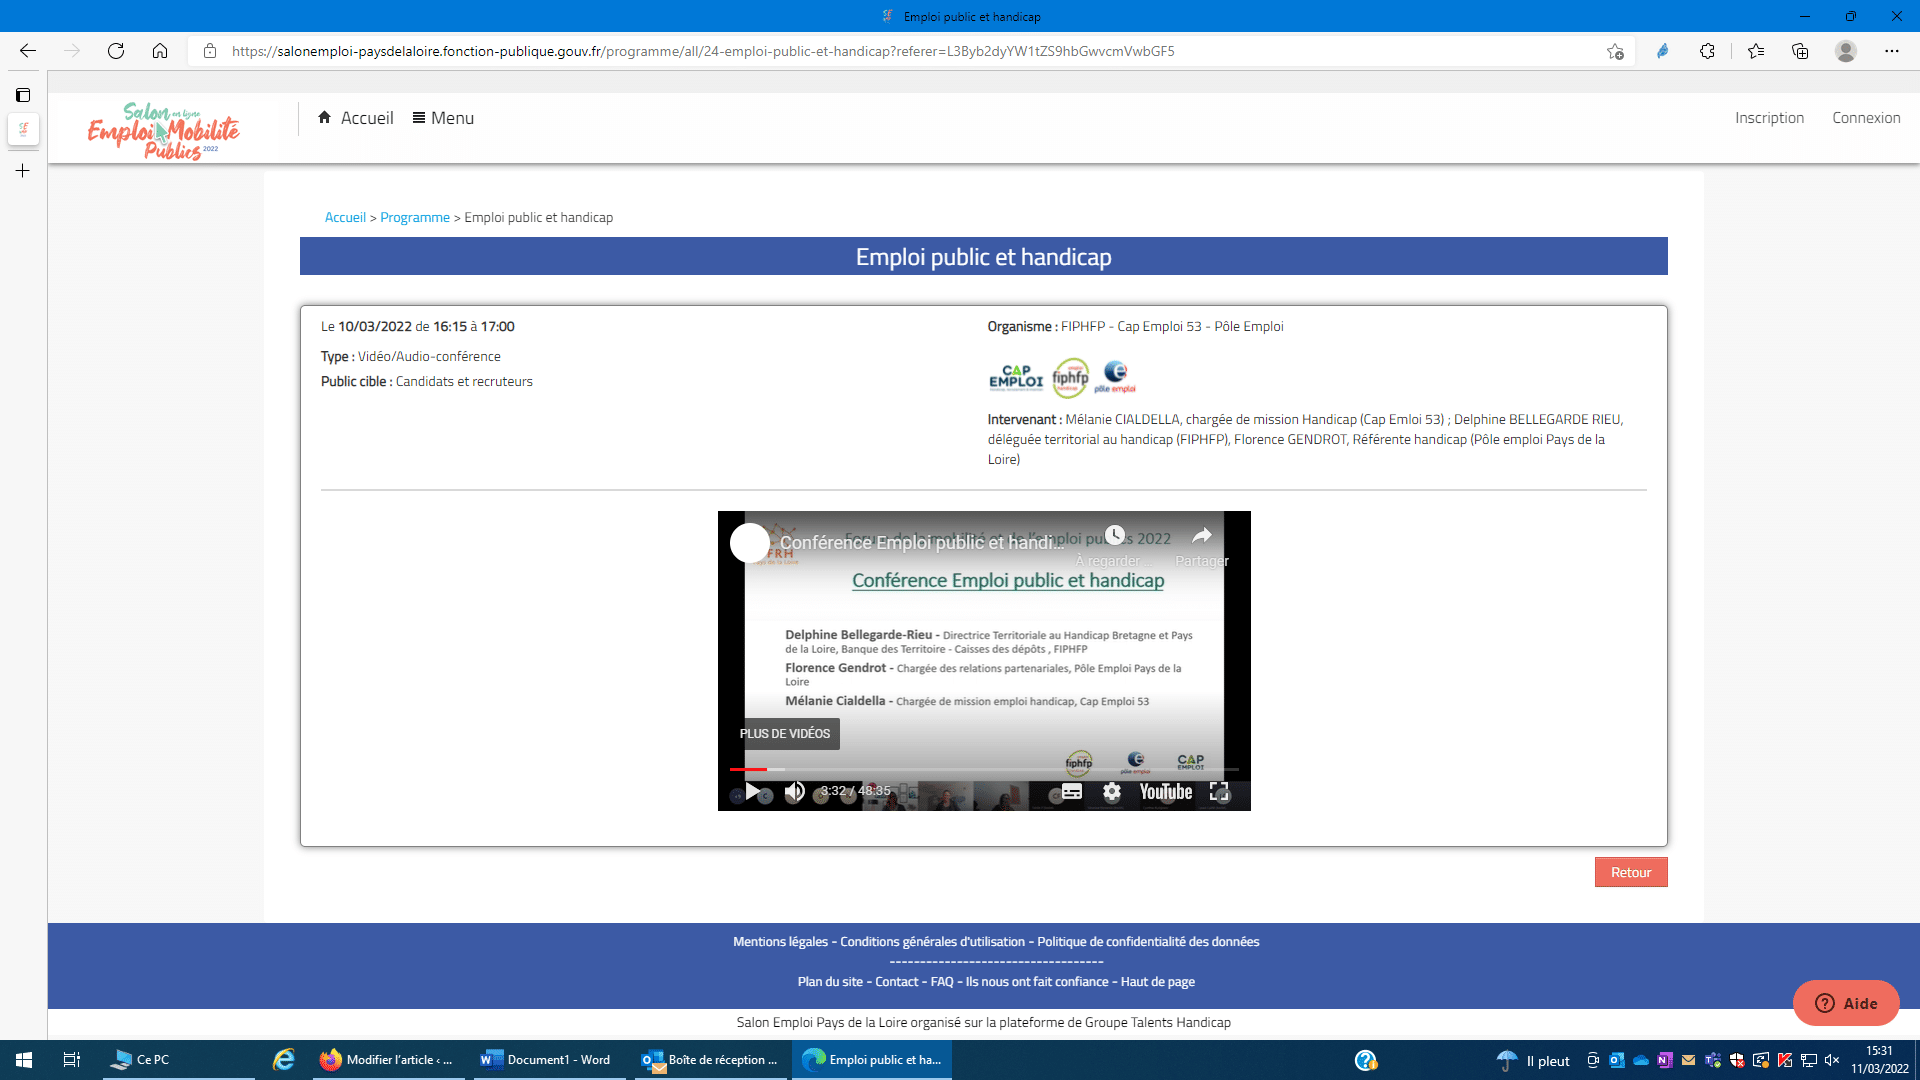The image size is (1920, 1080).
Task: Open the FAQ footer link
Action: tap(942, 982)
